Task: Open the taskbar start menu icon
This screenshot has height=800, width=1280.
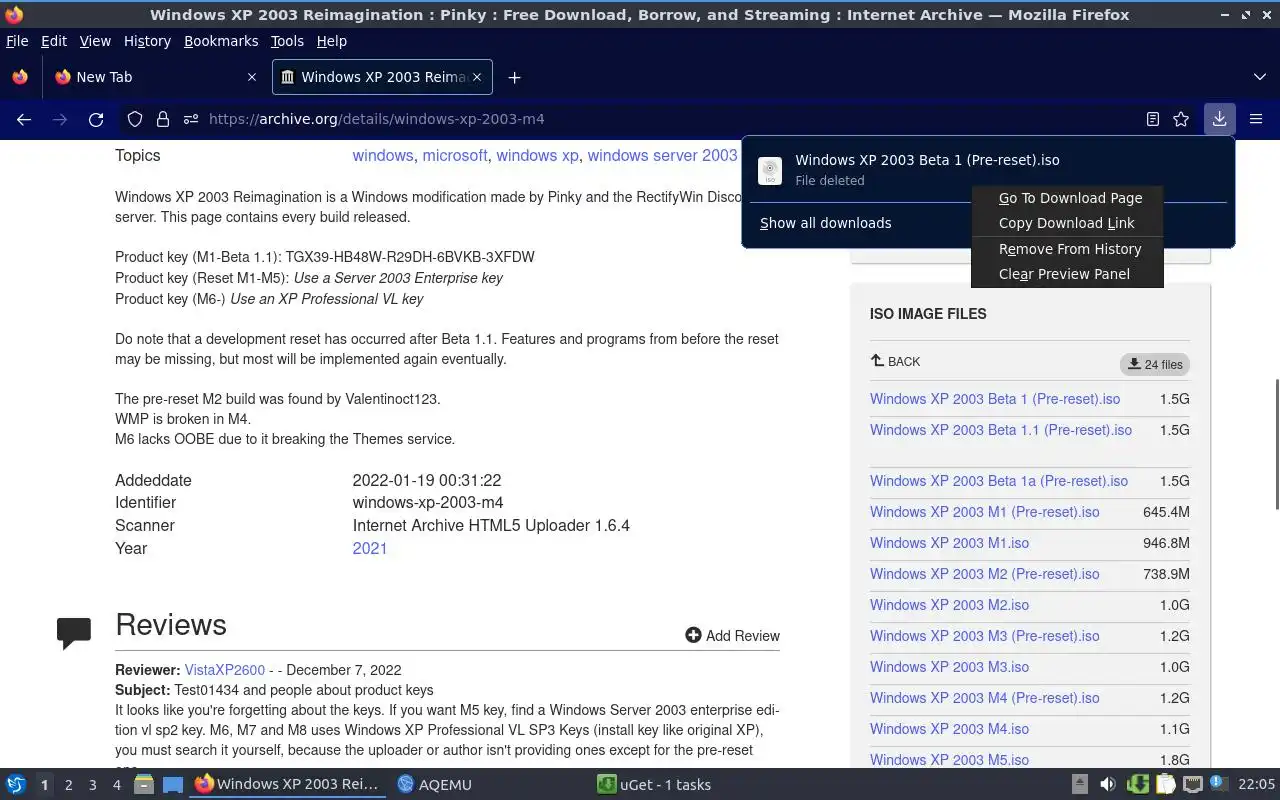Action: point(16,784)
